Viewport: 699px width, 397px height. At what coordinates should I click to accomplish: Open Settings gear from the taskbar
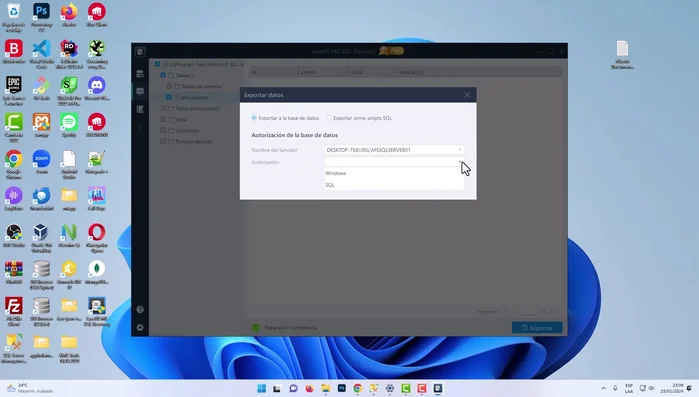pyautogui.click(x=390, y=389)
